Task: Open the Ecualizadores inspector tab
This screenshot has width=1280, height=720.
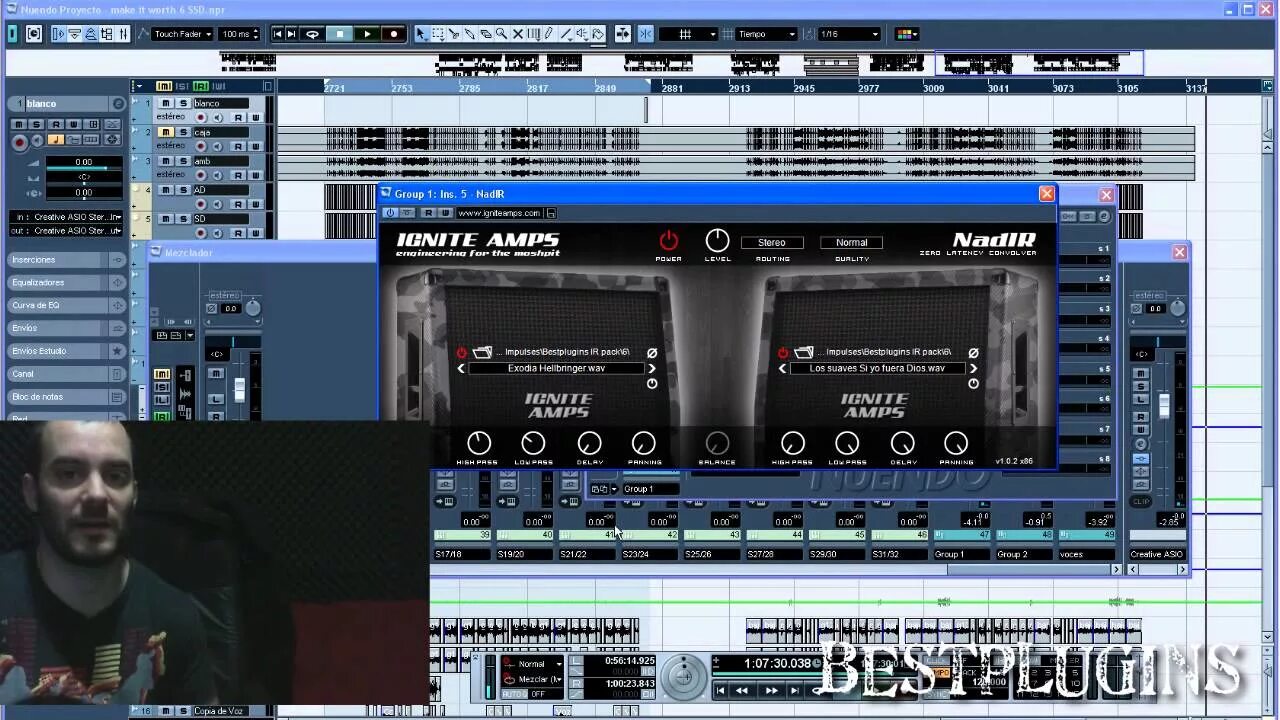Action: point(66,282)
